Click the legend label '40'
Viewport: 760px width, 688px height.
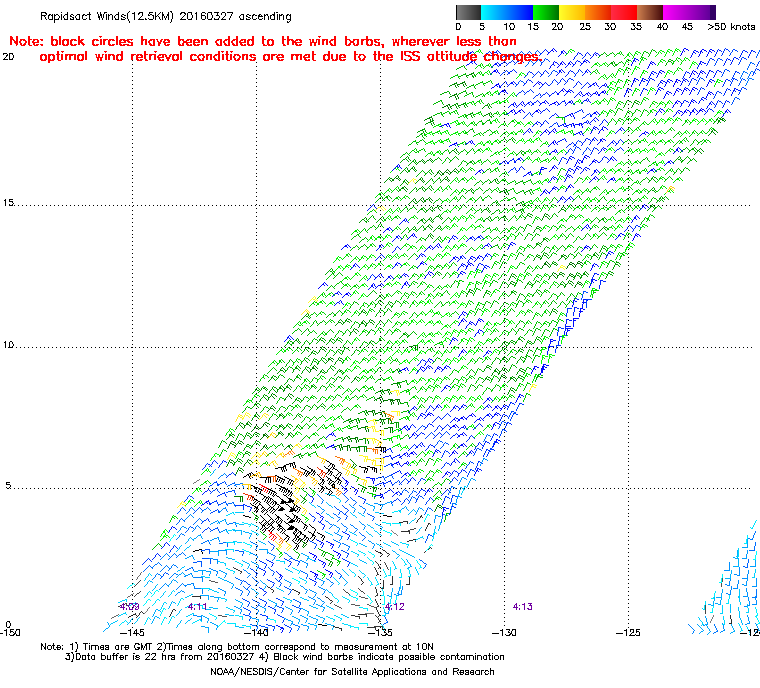click(663, 27)
